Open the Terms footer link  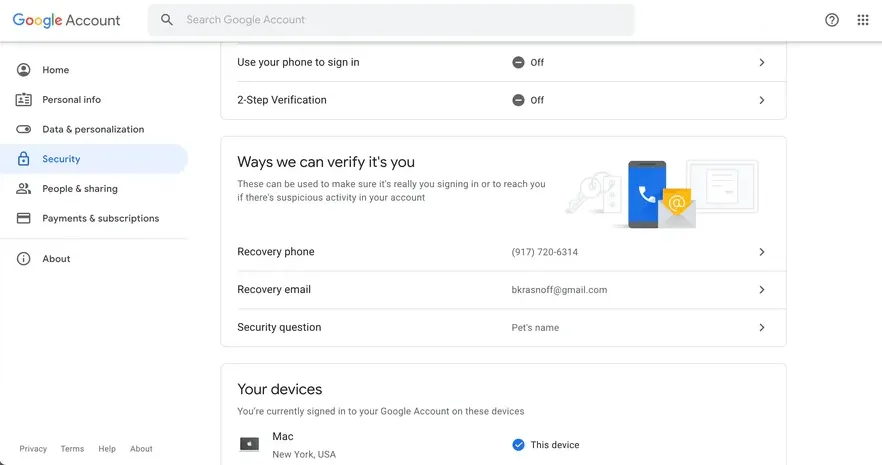[72, 449]
